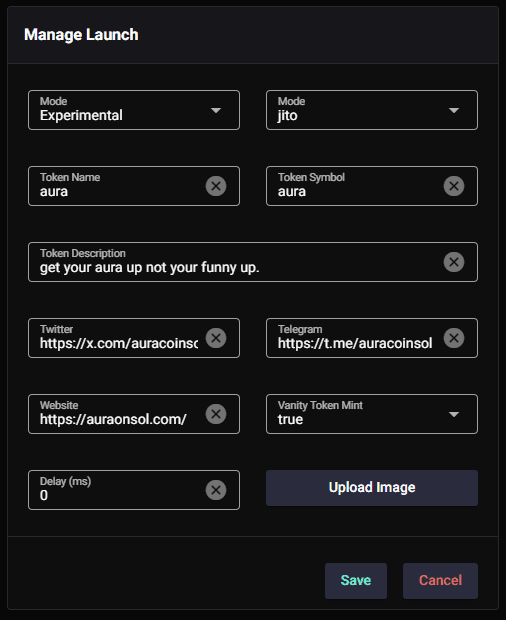Clear the Twitter link field
The image size is (506, 620).
(216, 338)
